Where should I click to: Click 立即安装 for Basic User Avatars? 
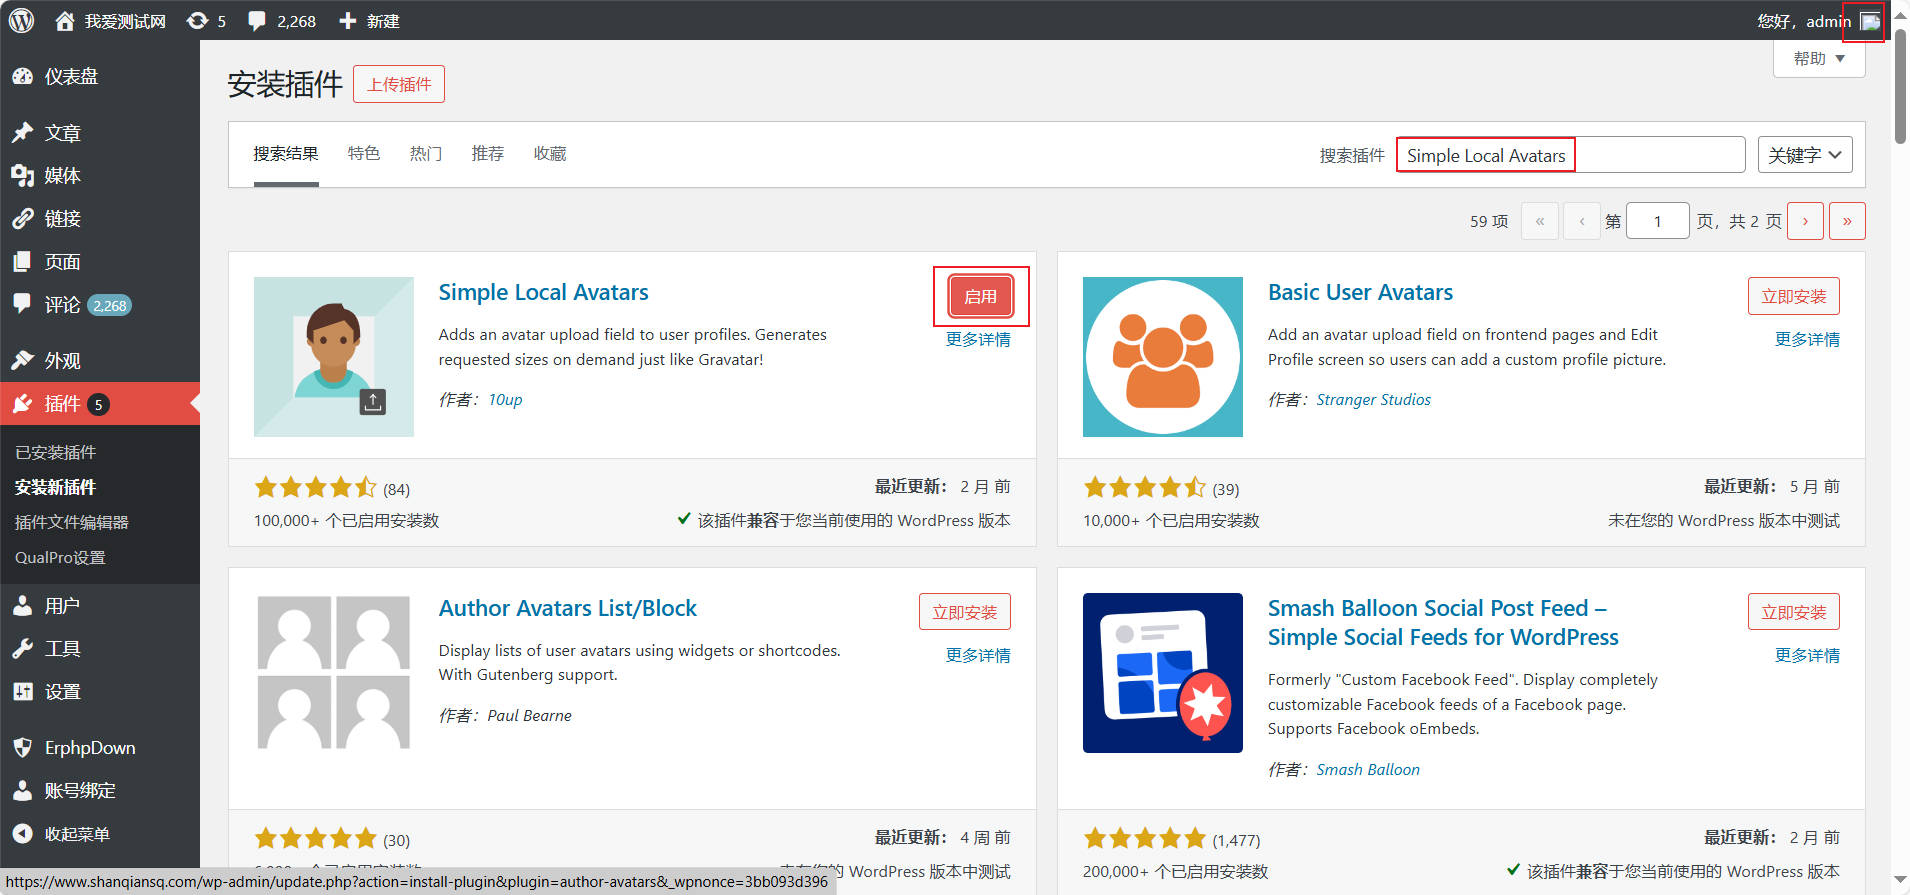pyautogui.click(x=1794, y=296)
